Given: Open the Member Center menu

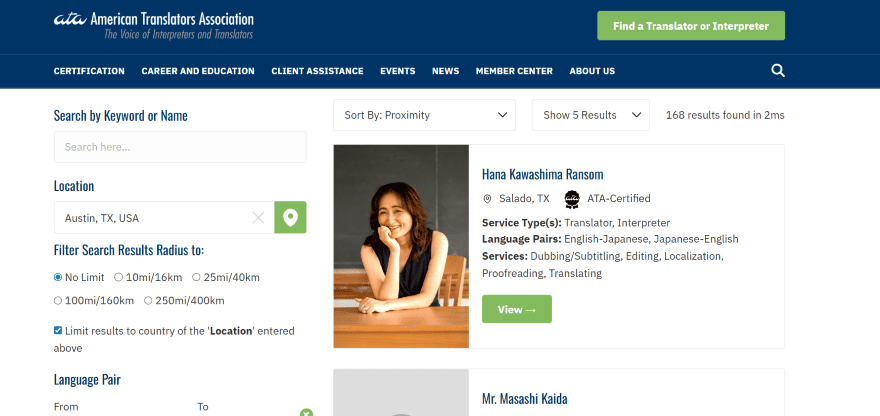Looking at the screenshot, I should [514, 71].
